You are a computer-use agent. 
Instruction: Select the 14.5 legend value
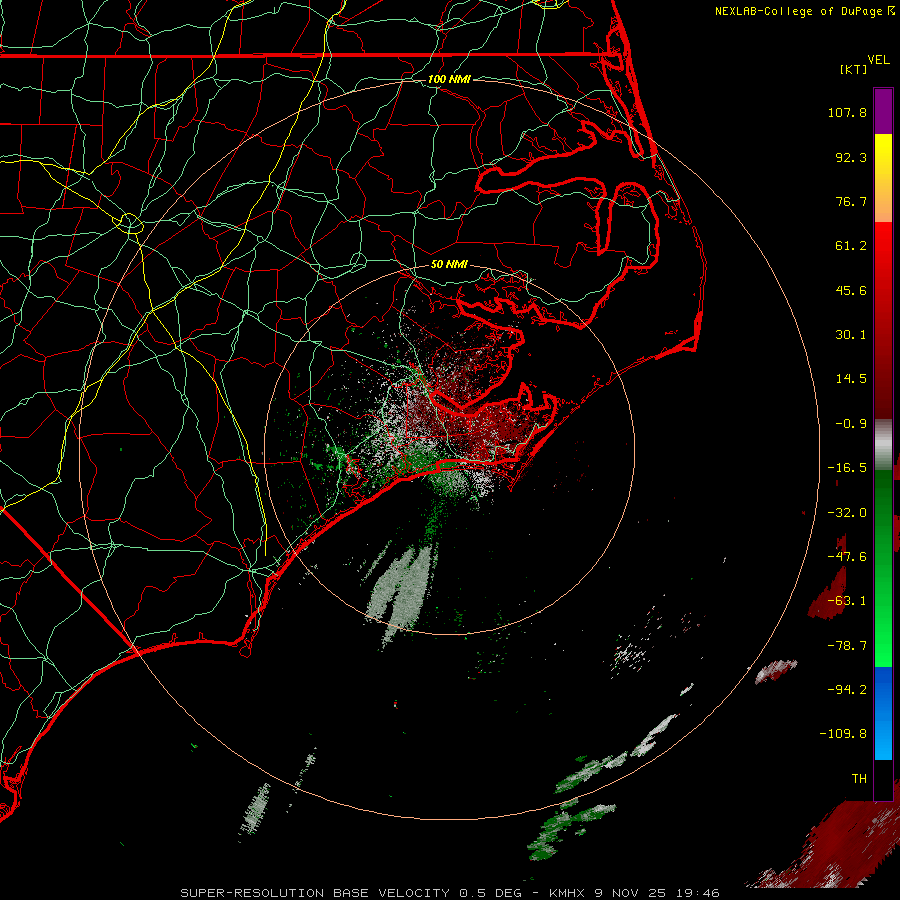coord(851,379)
